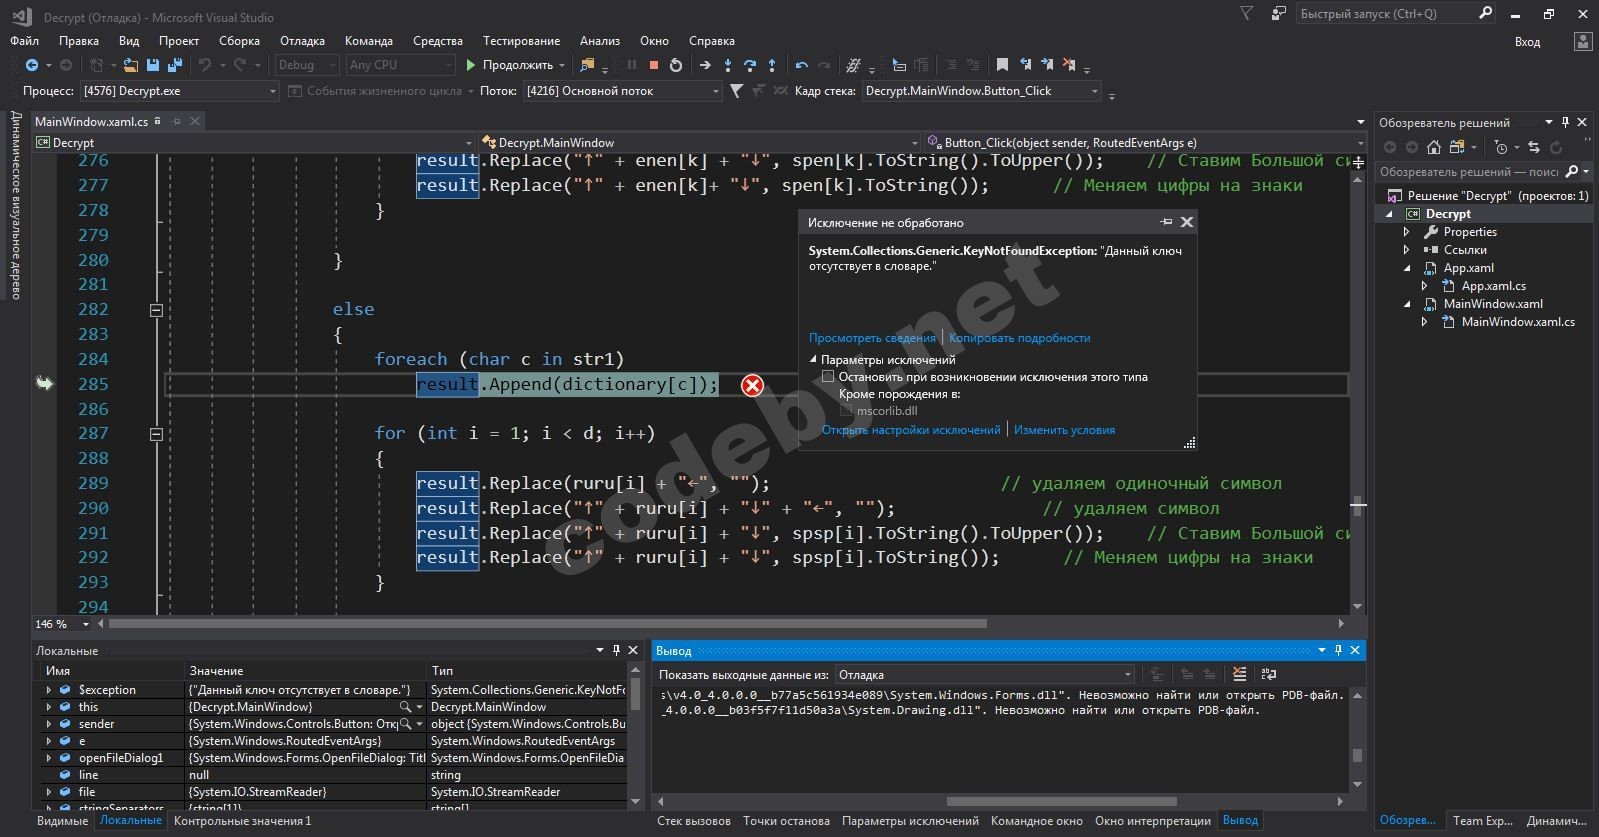Collapse the code block at line 282
Viewport: 1599px width, 837px height.
(156, 310)
